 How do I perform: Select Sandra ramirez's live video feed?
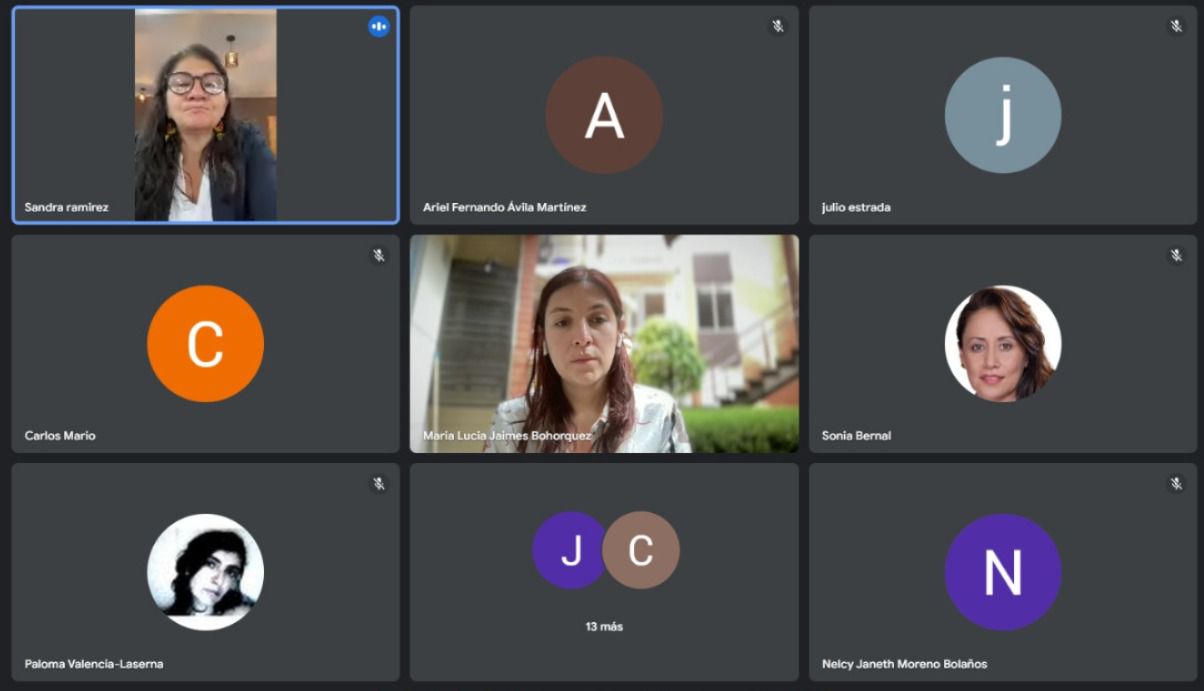point(205,115)
